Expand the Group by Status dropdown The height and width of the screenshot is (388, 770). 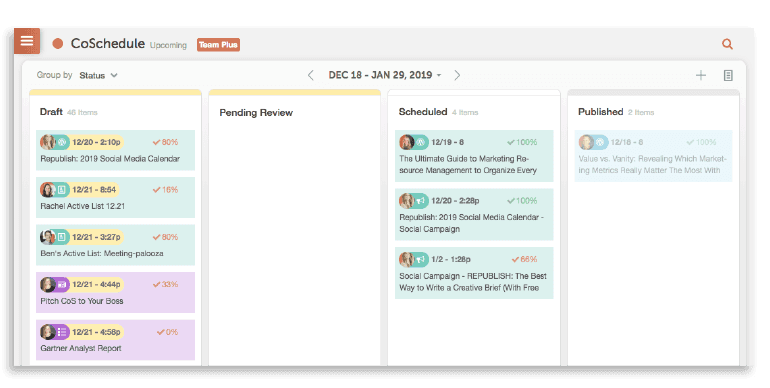click(x=98, y=76)
